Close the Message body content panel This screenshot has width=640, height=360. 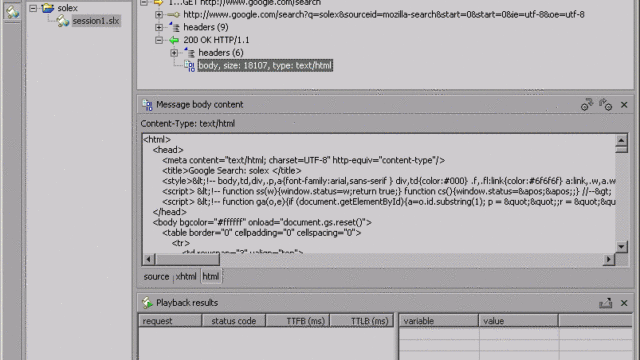[x=624, y=105]
